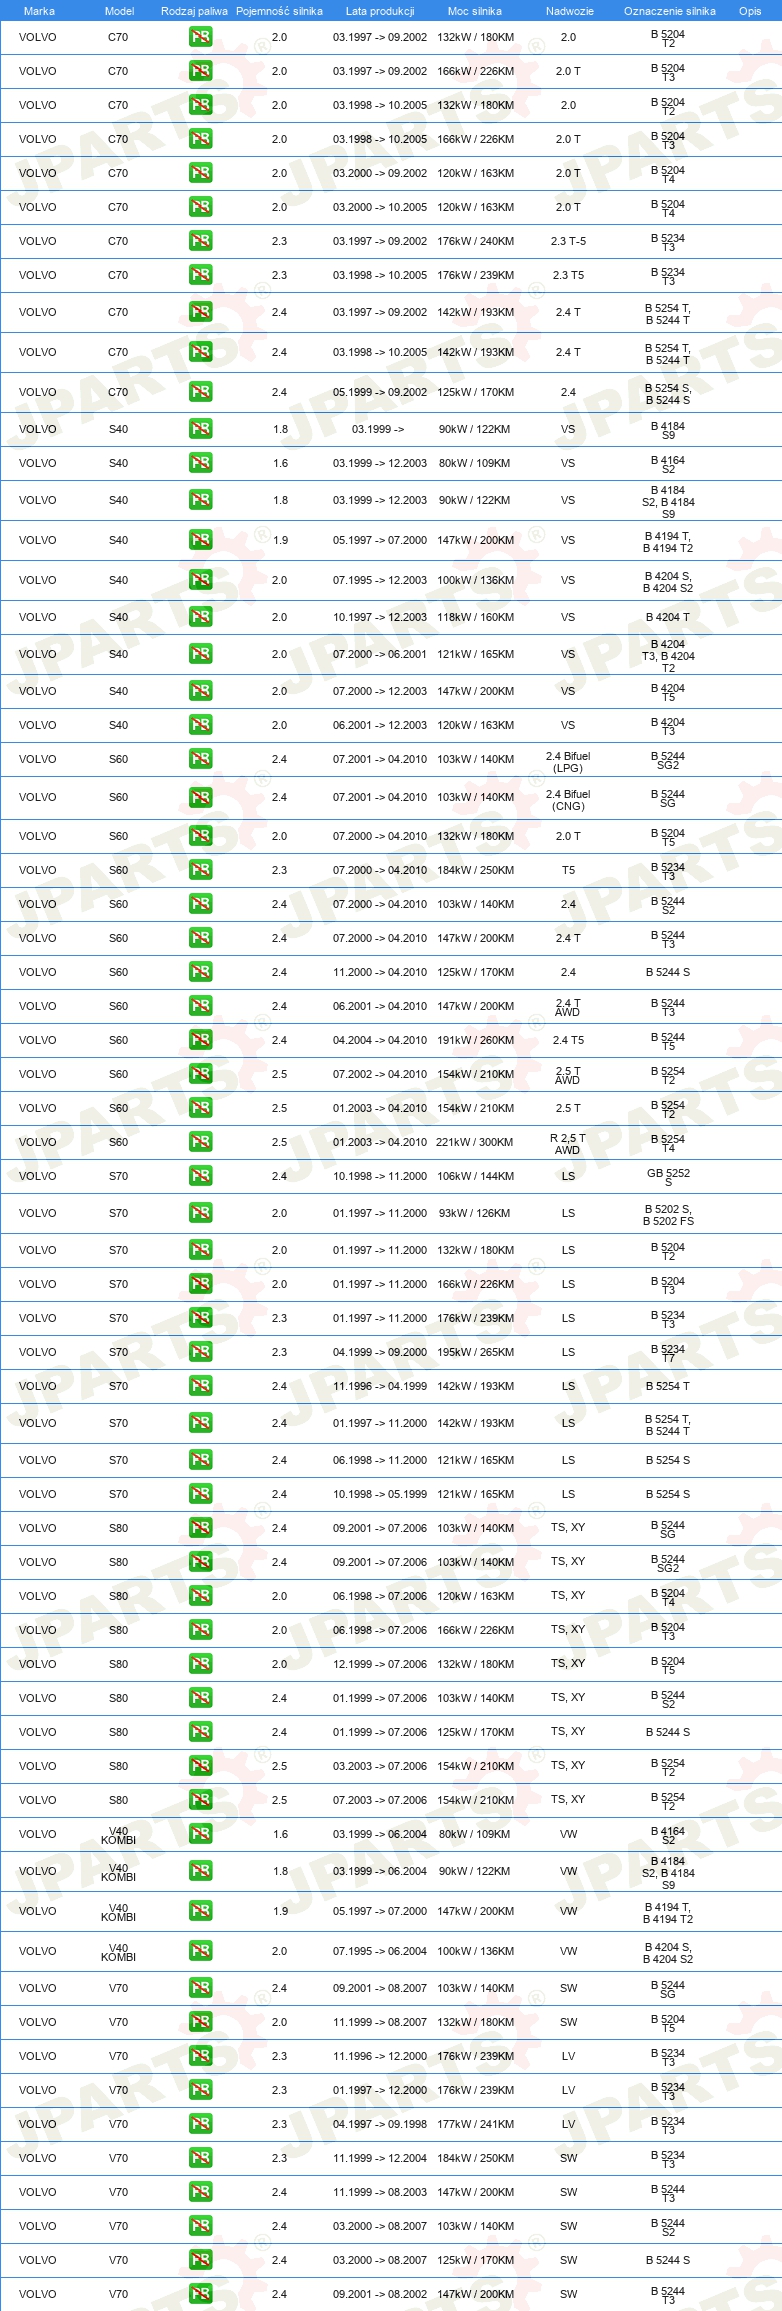Select the power cell 221kW / 300KM

coord(475,1142)
